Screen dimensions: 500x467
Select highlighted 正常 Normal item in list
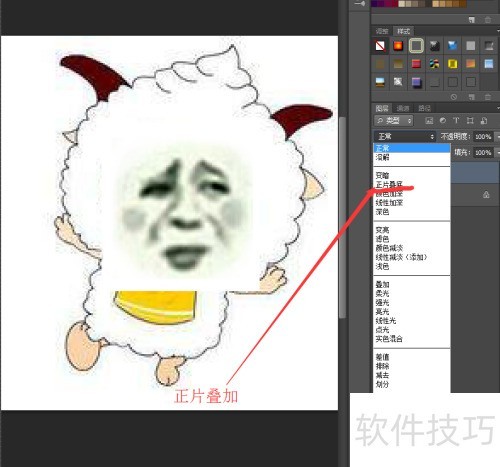pos(412,148)
